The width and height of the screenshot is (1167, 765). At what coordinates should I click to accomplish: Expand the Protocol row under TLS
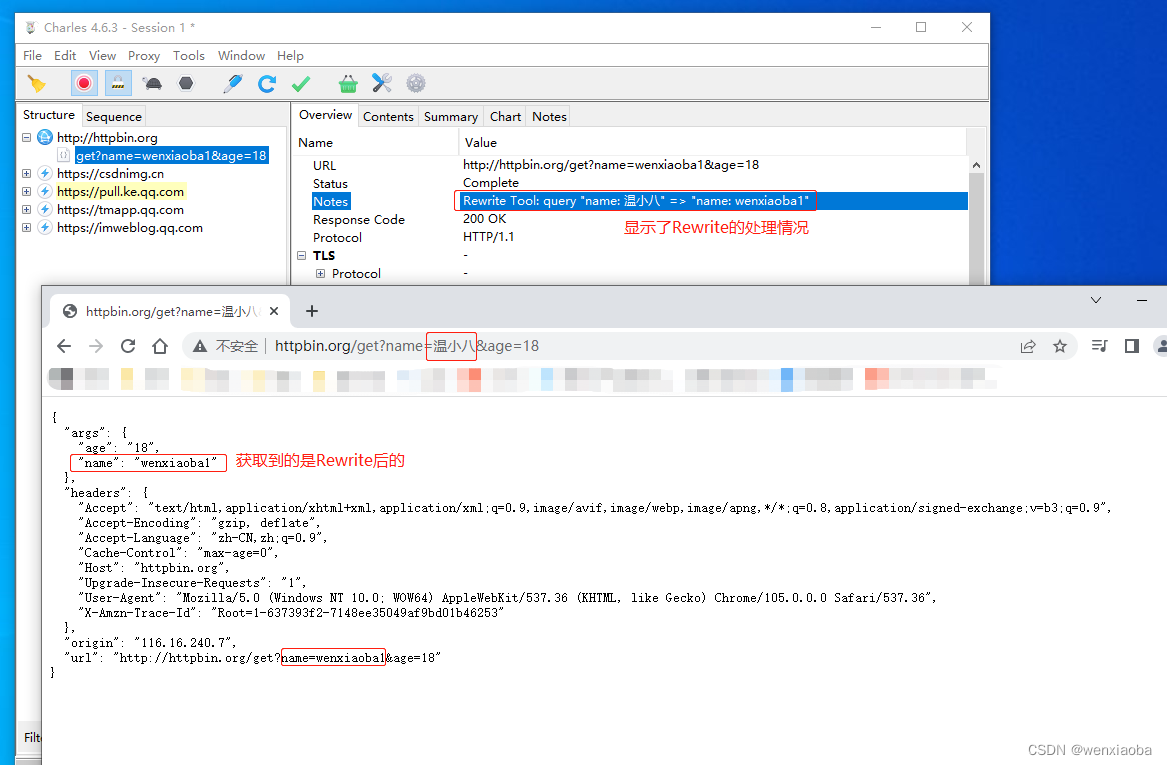point(321,273)
